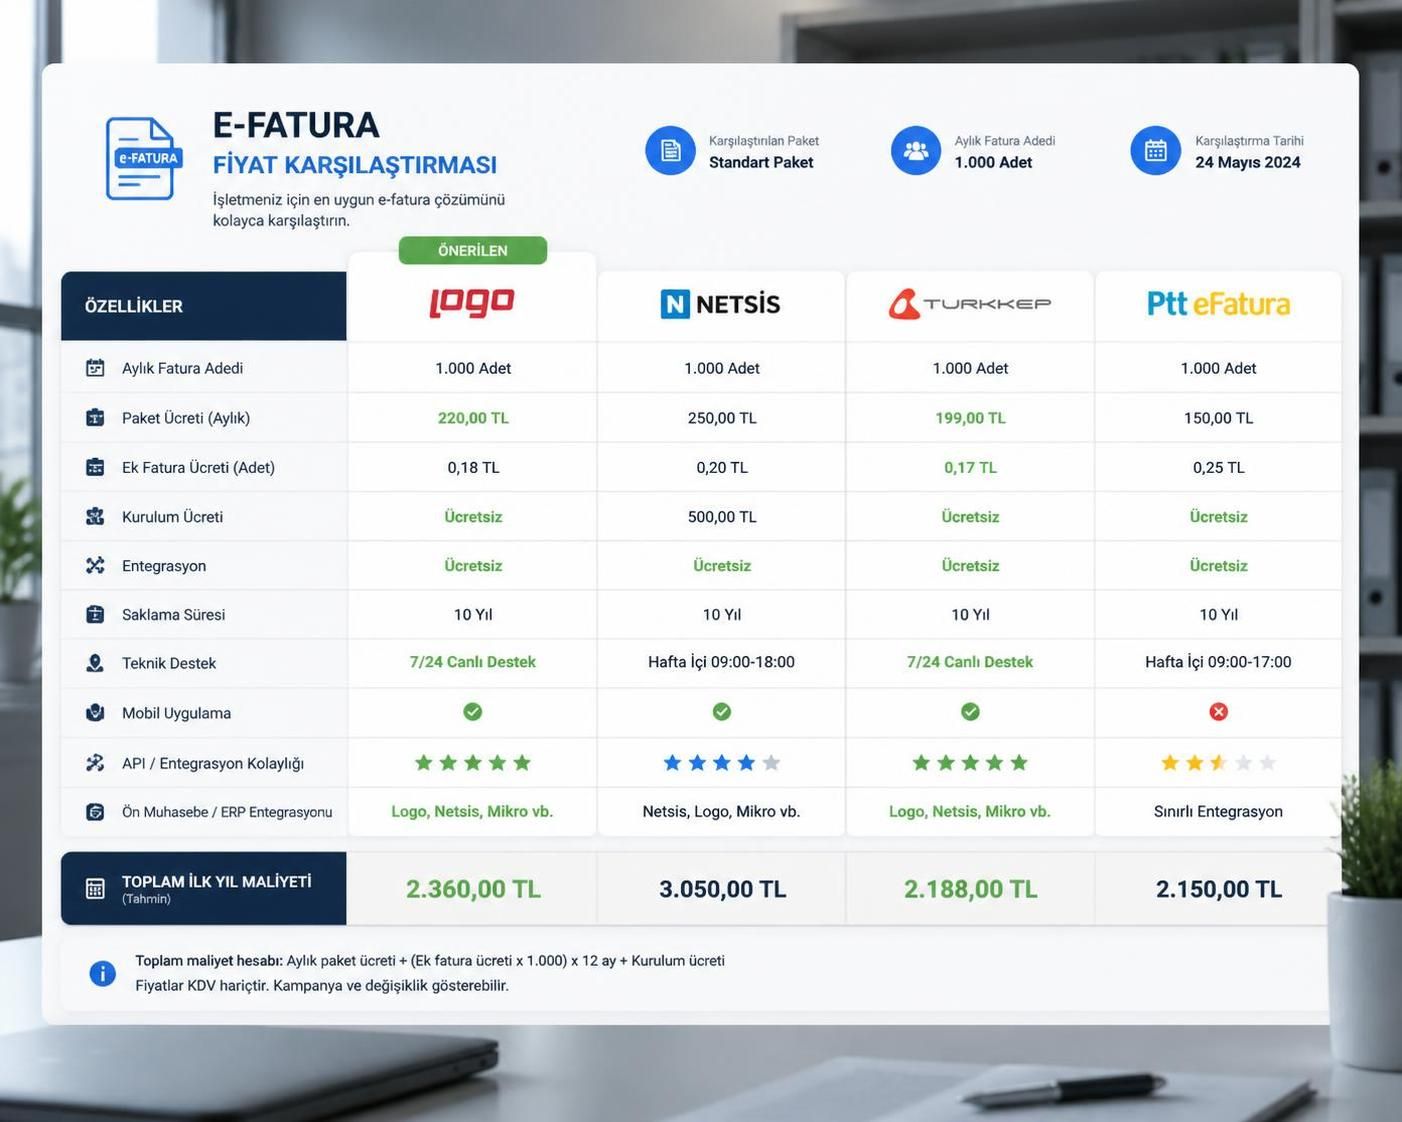Click the Entegrasyon row icon
This screenshot has height=1122, width=1402.
click(x=95, y=565)
